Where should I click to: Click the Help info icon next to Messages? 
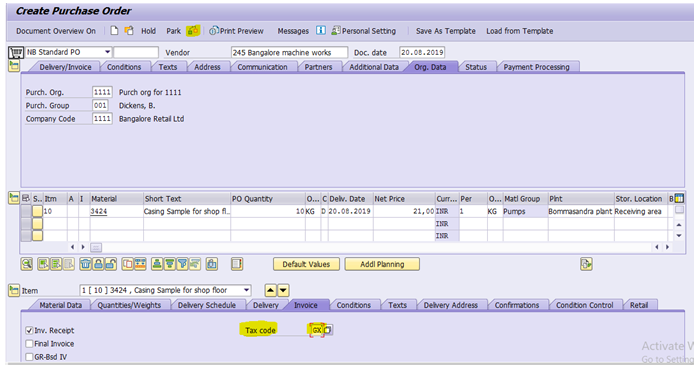click(x=321, y=30)
